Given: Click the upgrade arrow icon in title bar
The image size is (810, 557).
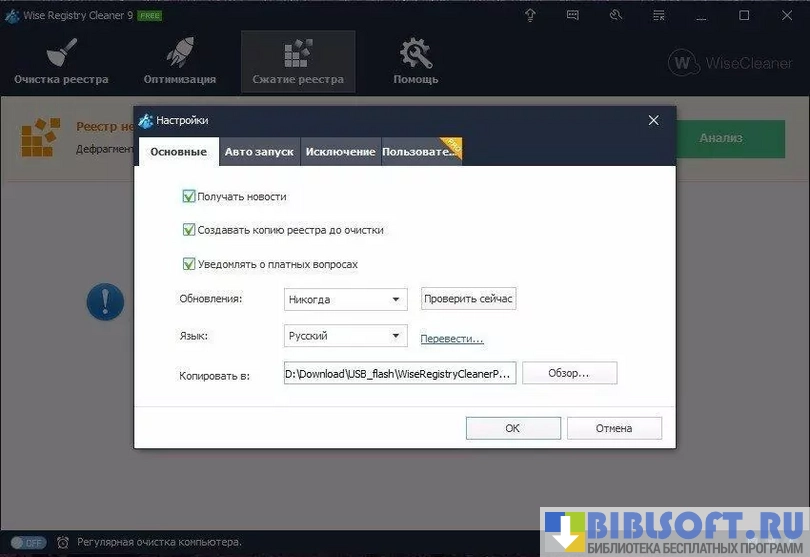Looking at the screenshot, I should click(x=529, y=15).
